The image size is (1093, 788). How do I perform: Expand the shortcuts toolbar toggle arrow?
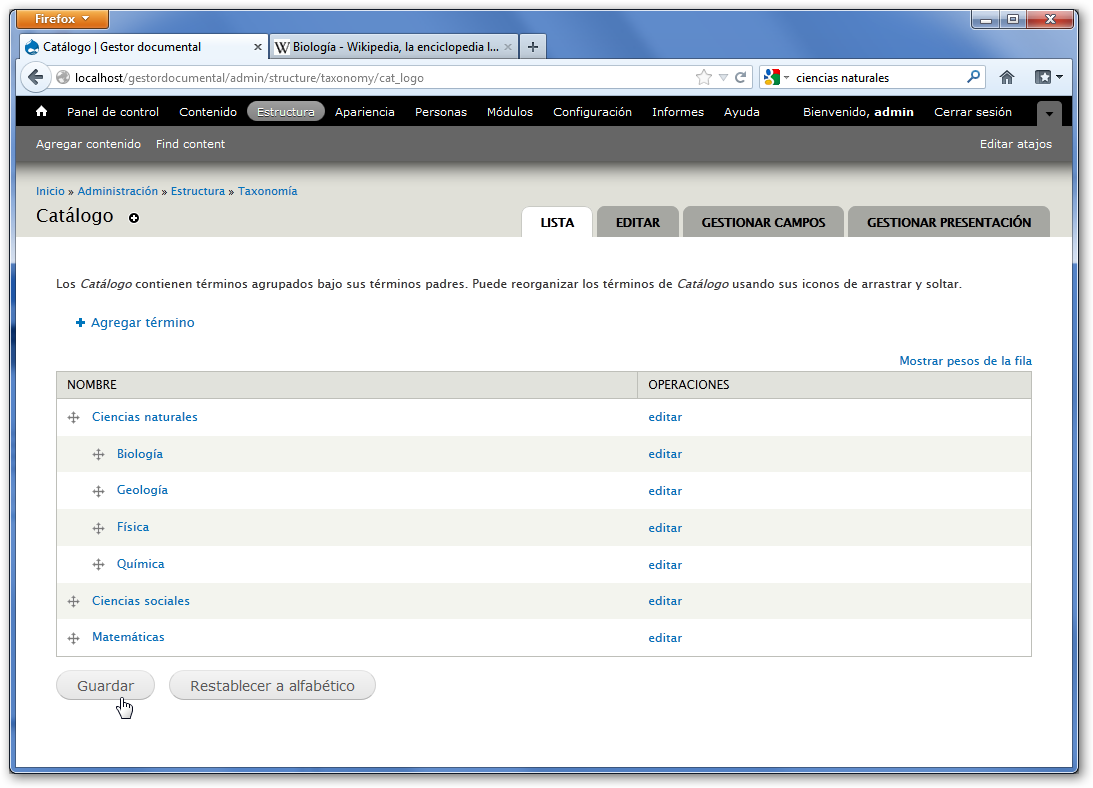[x=1048, y=113]
